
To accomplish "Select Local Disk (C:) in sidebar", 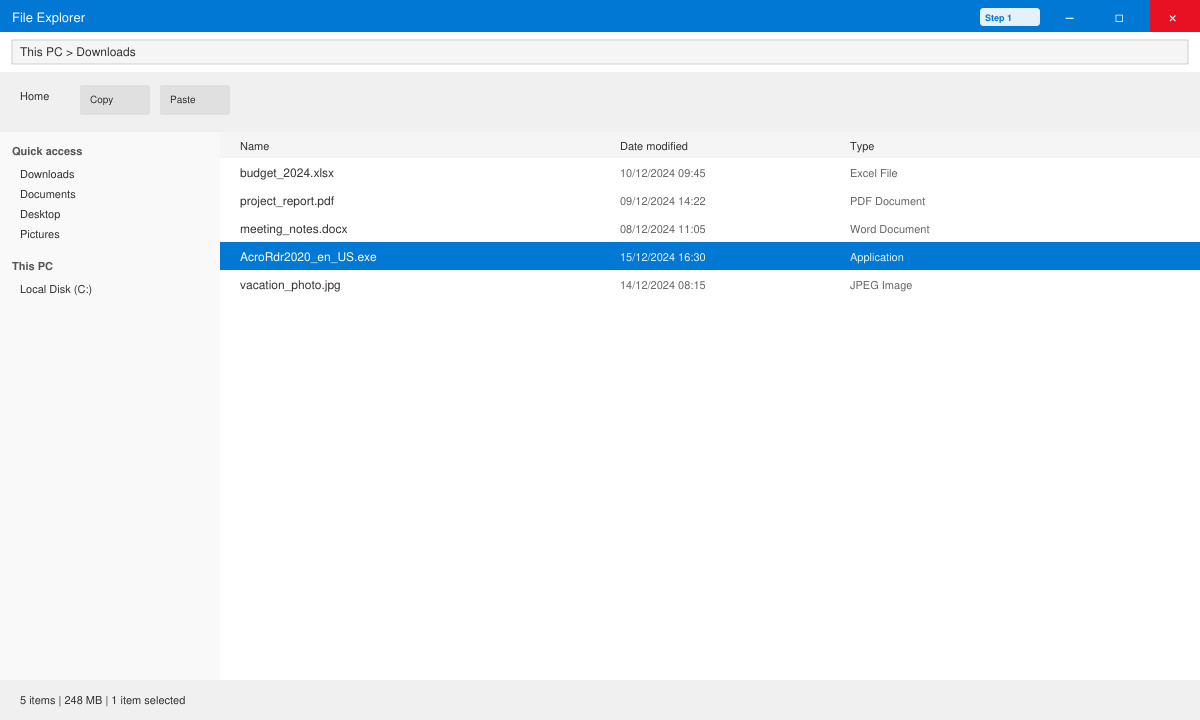I will point(56,289).
